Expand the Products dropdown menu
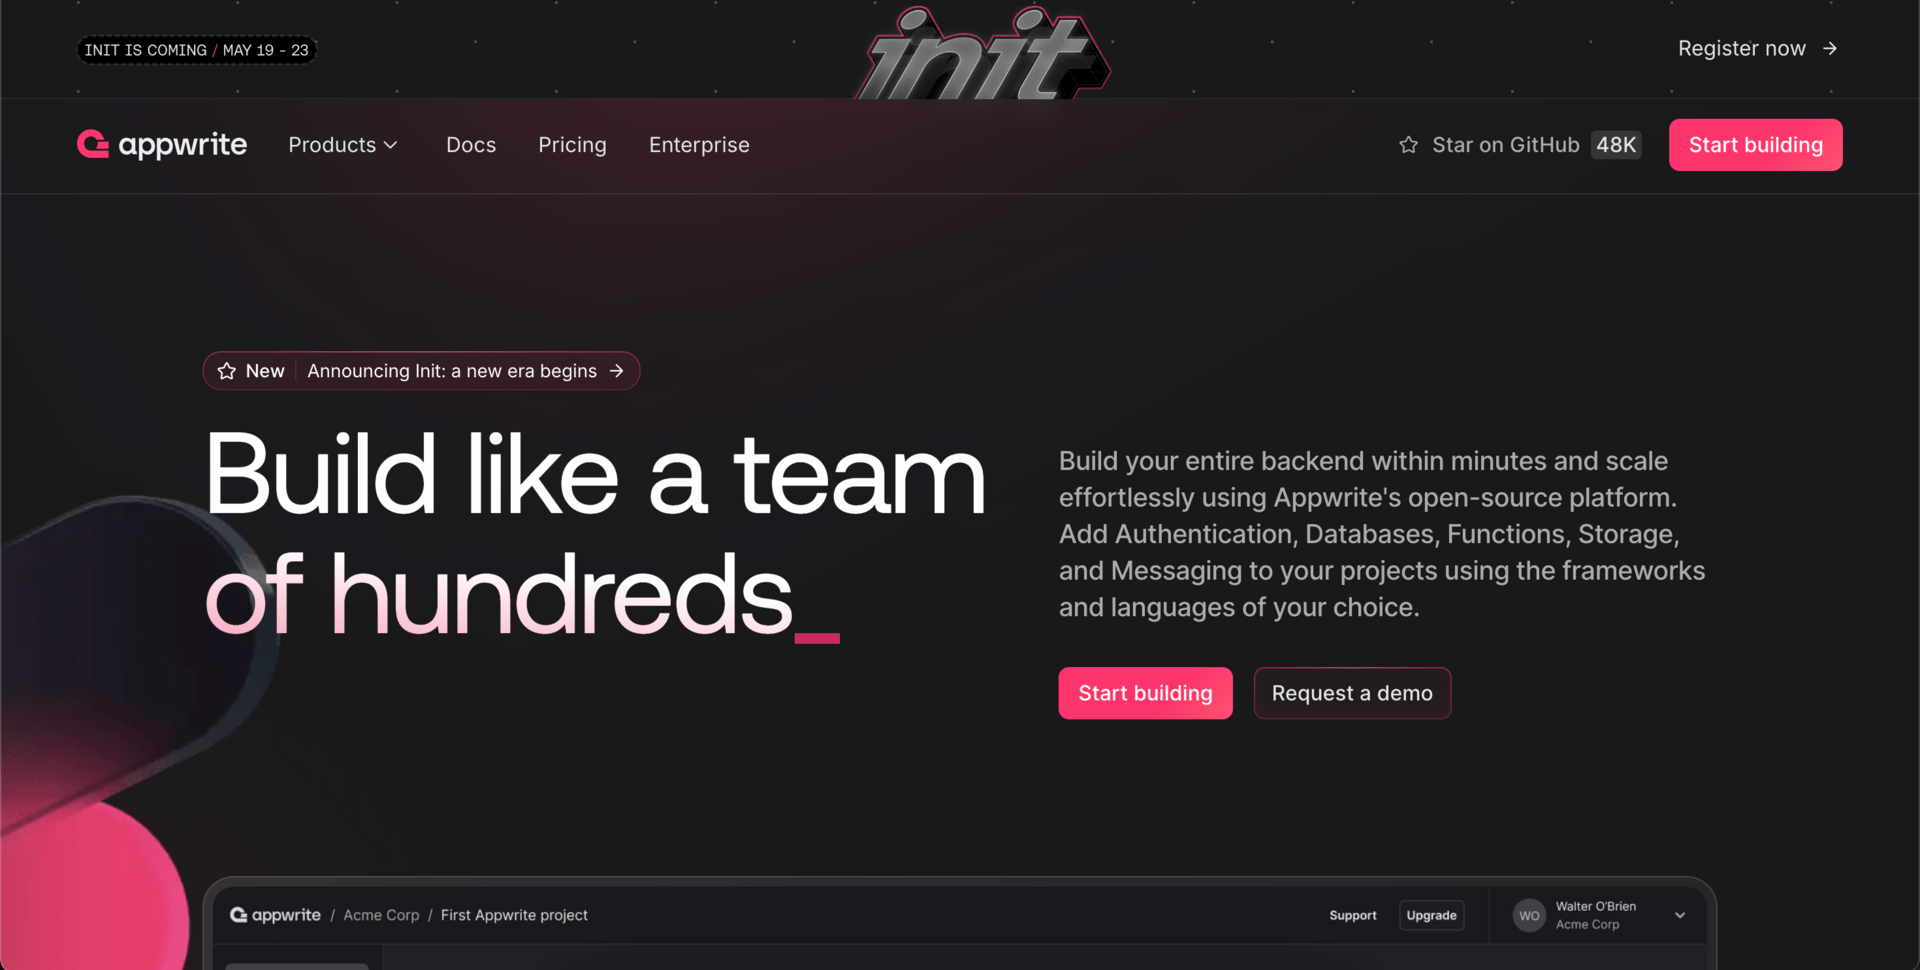This screenshot has height=970, width=1920. coord(343,145)
